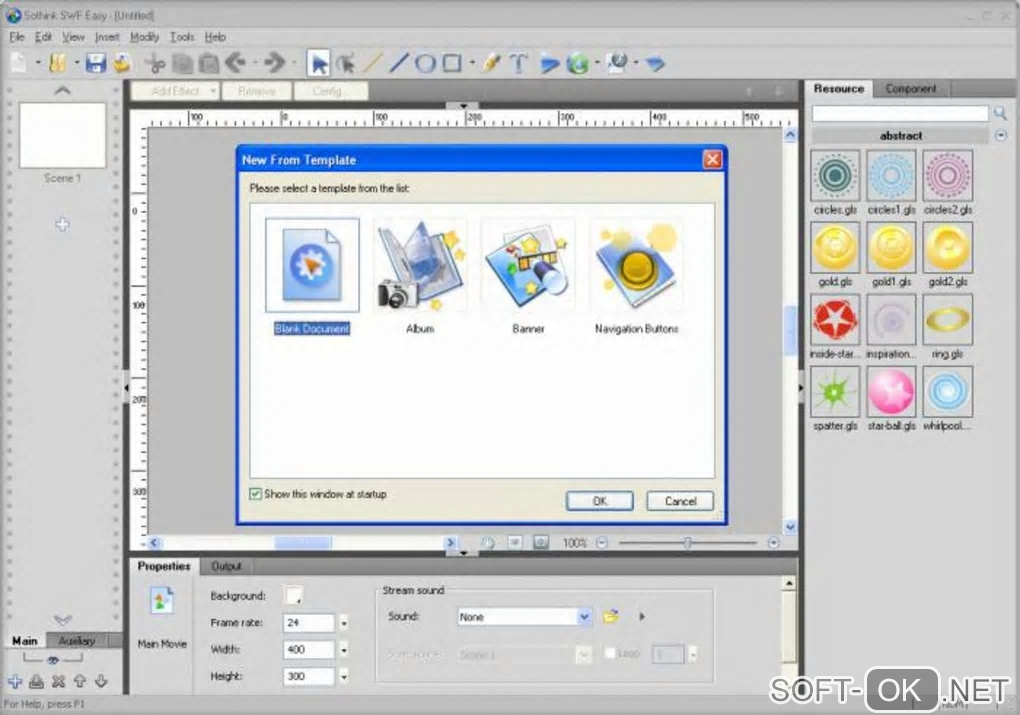
Task: Open the dropdown arrow next to New document icon
Action: [x=38, y=63]
